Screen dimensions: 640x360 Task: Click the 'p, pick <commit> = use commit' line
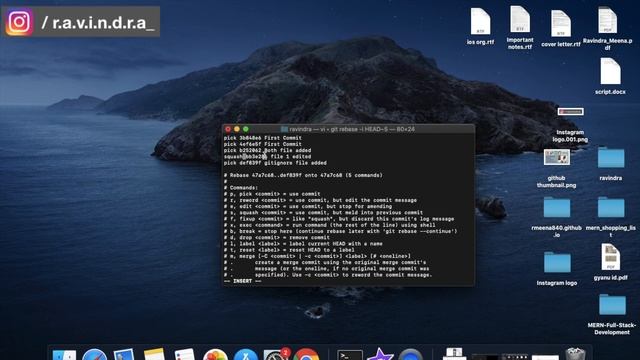[272, 194]
